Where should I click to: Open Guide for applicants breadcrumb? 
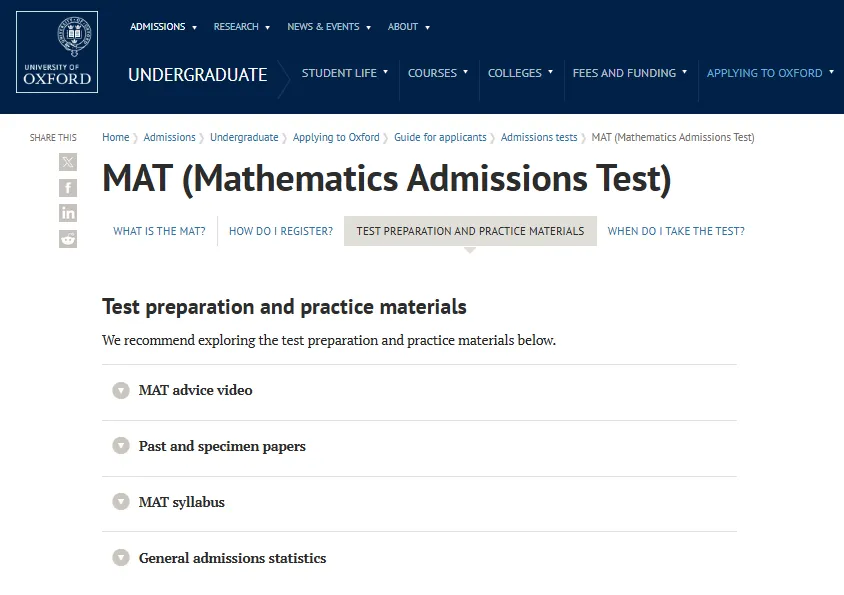point(440,137)
